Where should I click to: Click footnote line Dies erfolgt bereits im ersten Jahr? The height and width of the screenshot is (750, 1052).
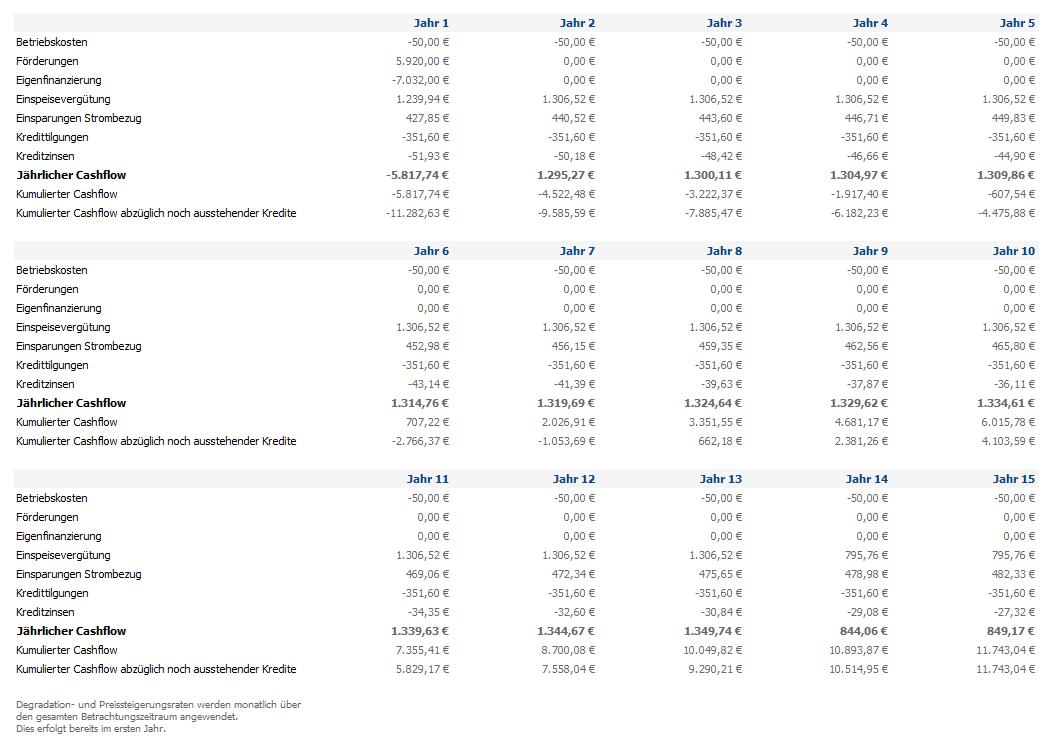point(91,729)
